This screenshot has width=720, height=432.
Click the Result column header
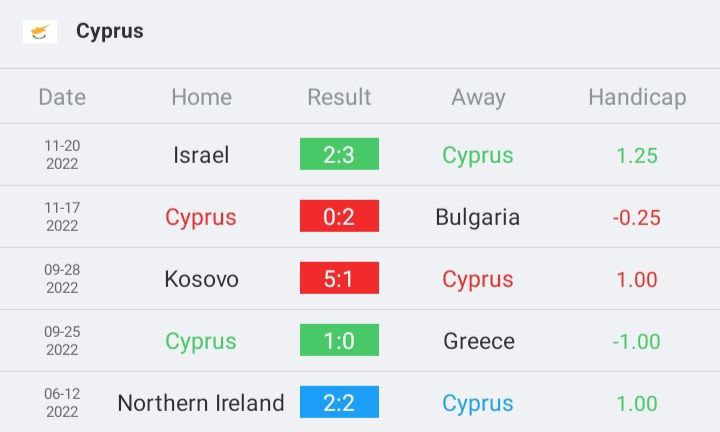pyautogui.click(x=339, y=97)
